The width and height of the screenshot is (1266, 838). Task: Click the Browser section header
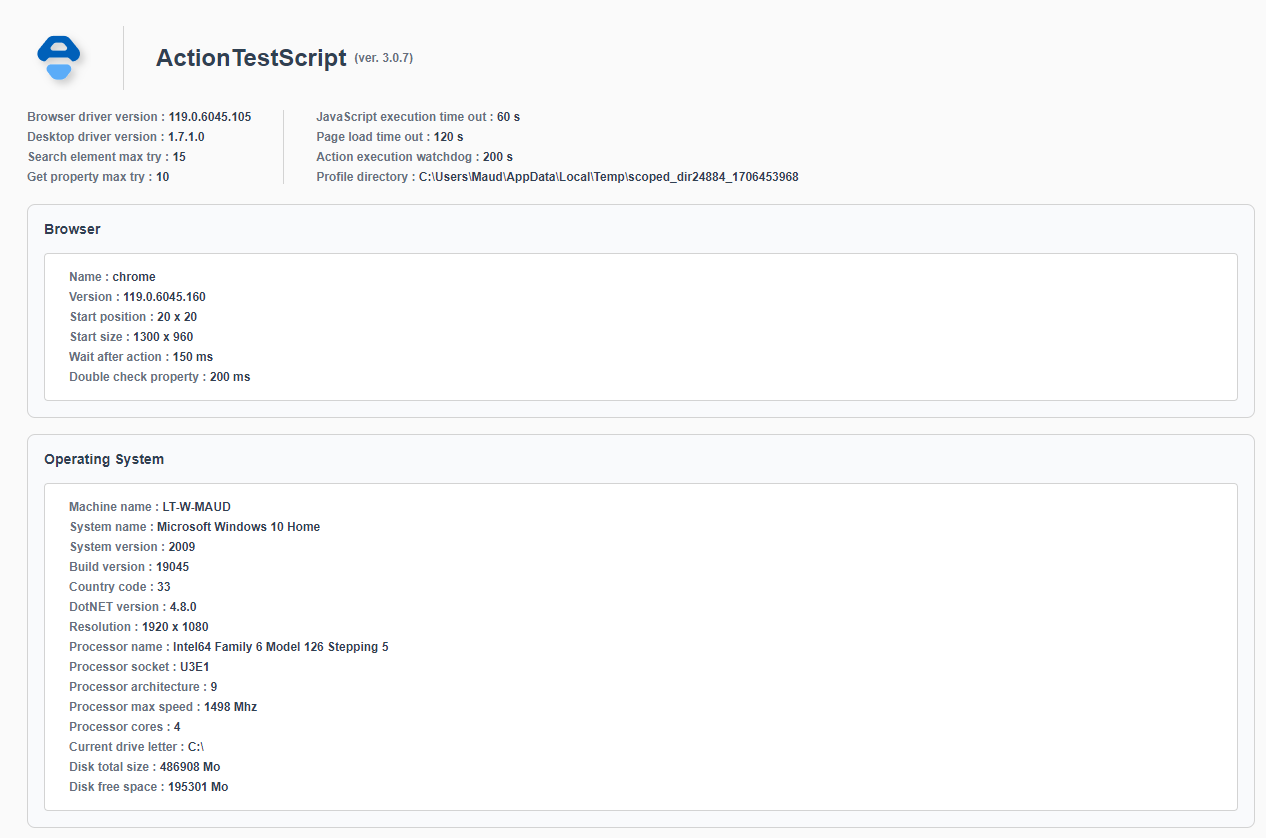pos(72,229)
